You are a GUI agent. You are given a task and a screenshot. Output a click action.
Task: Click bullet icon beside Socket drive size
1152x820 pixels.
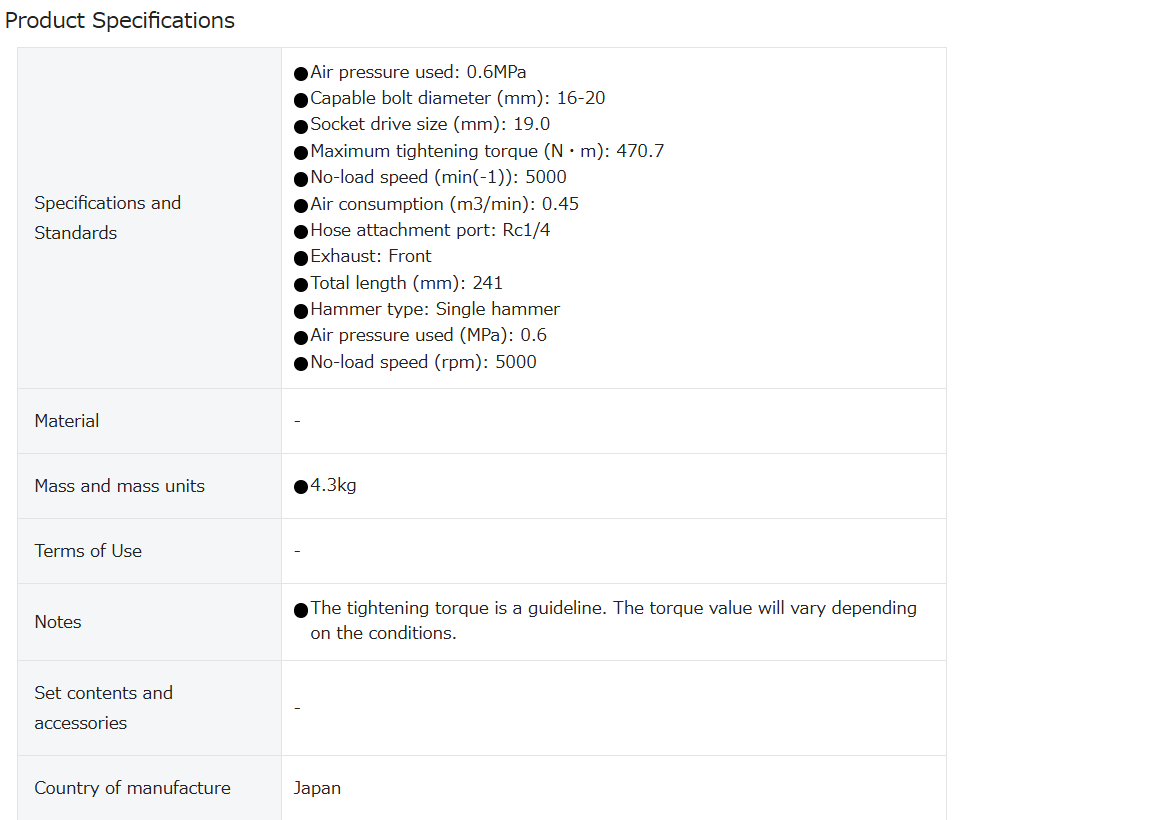tap(300, 126)
